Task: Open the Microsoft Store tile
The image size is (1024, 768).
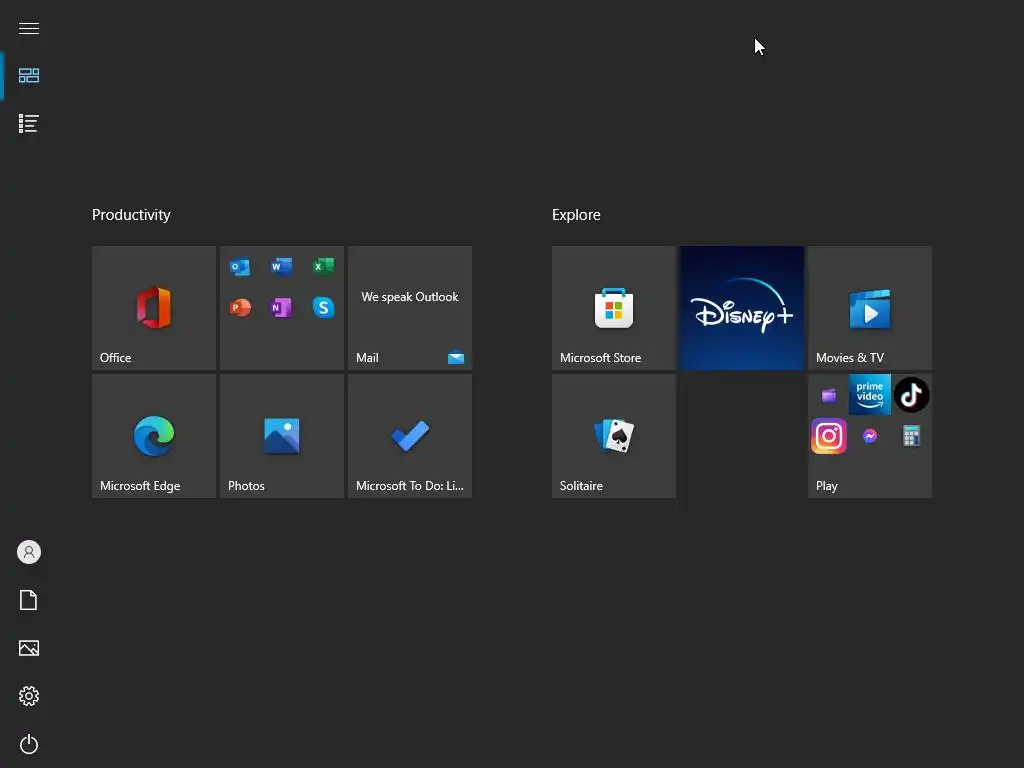Action: [x=614, y=308]
